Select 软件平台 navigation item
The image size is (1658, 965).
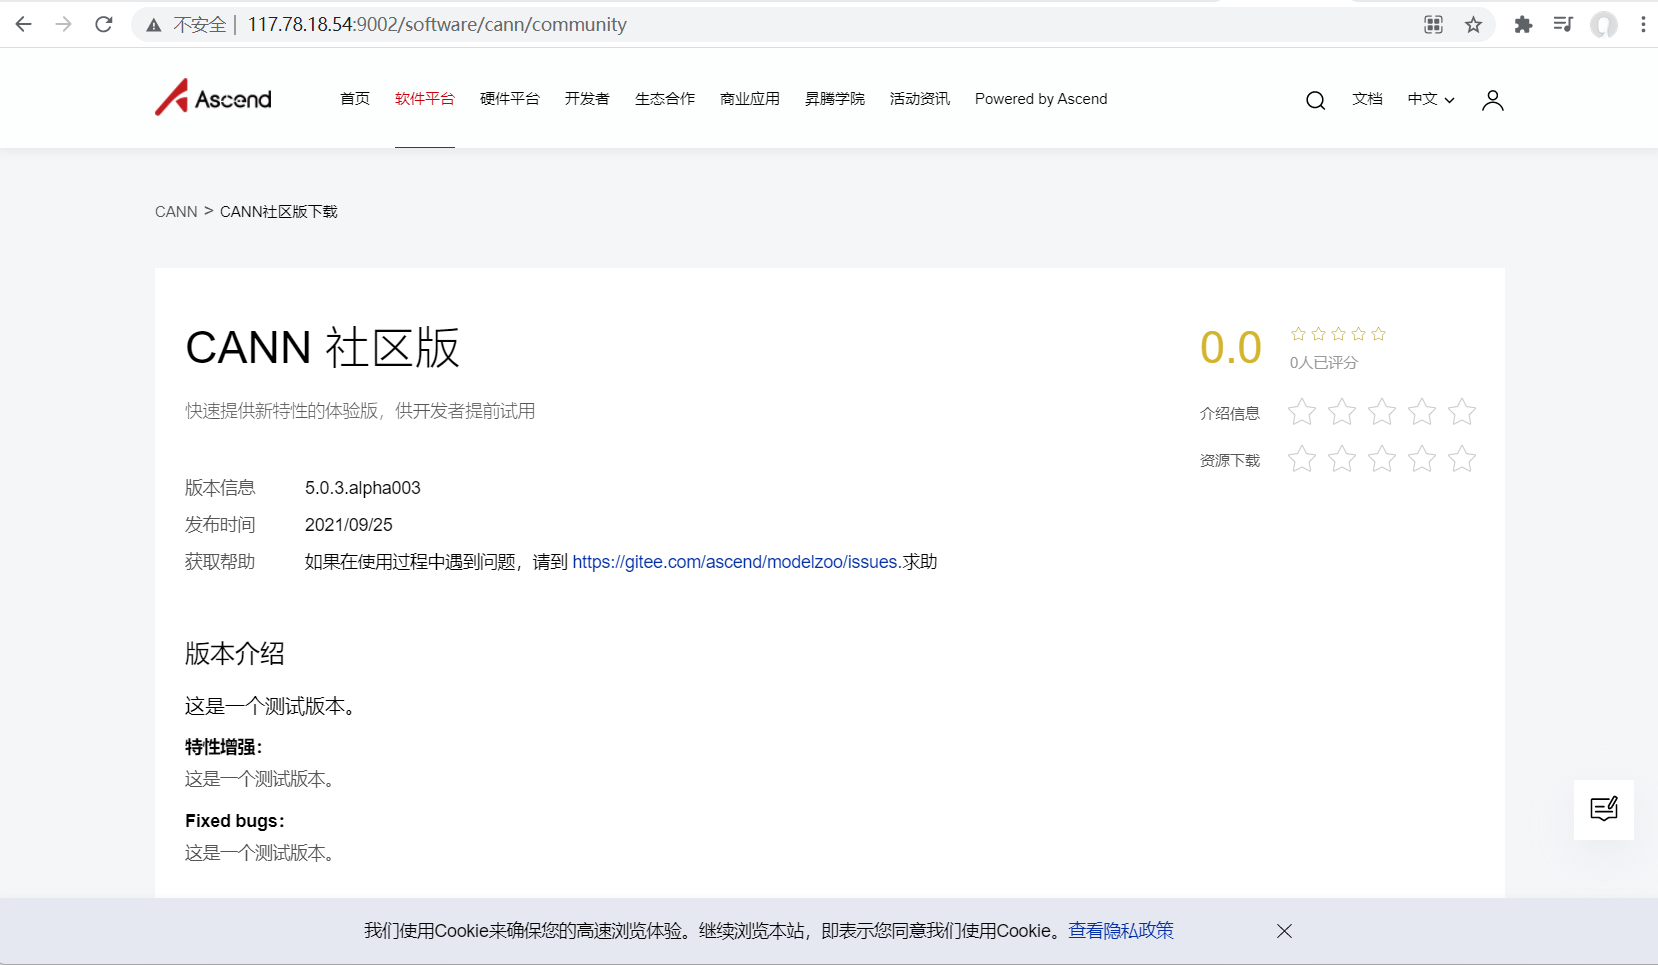tap(425, 99)
